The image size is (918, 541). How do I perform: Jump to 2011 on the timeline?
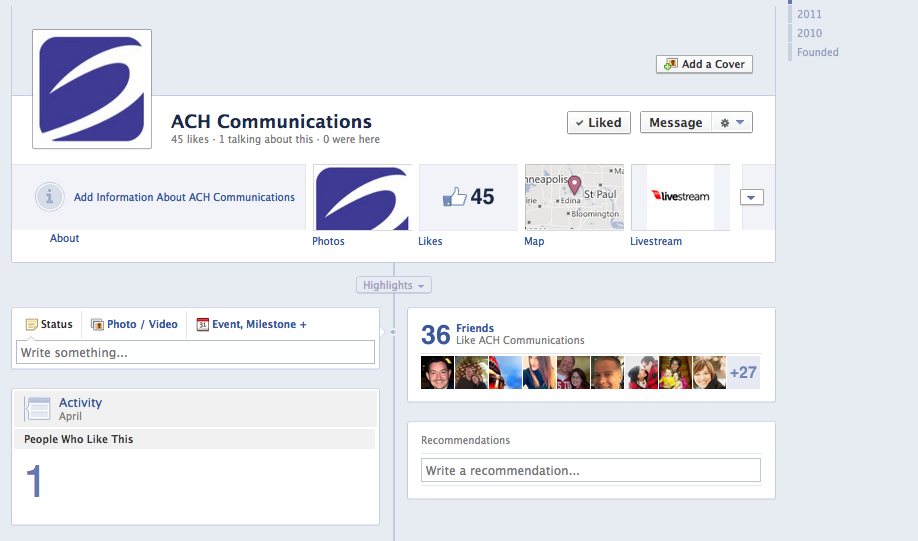pyautogui.click(x=809, y=14)
